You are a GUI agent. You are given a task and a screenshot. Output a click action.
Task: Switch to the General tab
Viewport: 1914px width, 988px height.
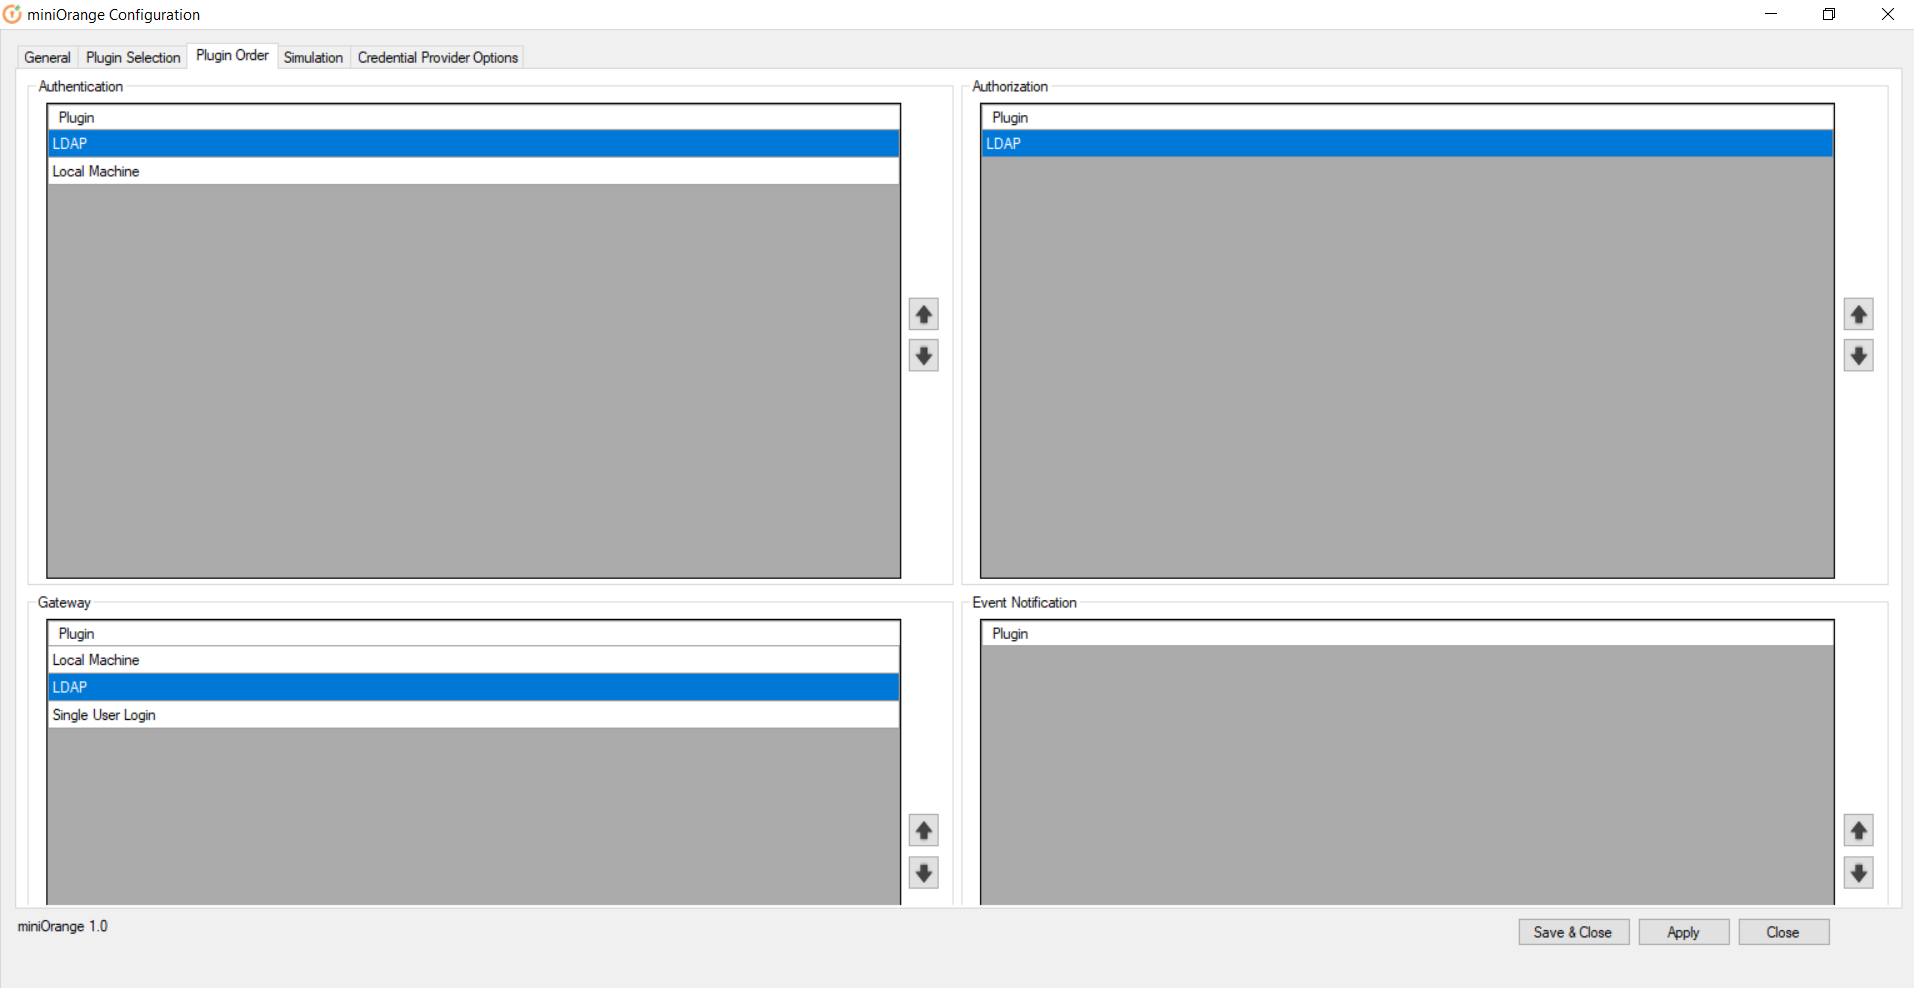coord(47,58)
